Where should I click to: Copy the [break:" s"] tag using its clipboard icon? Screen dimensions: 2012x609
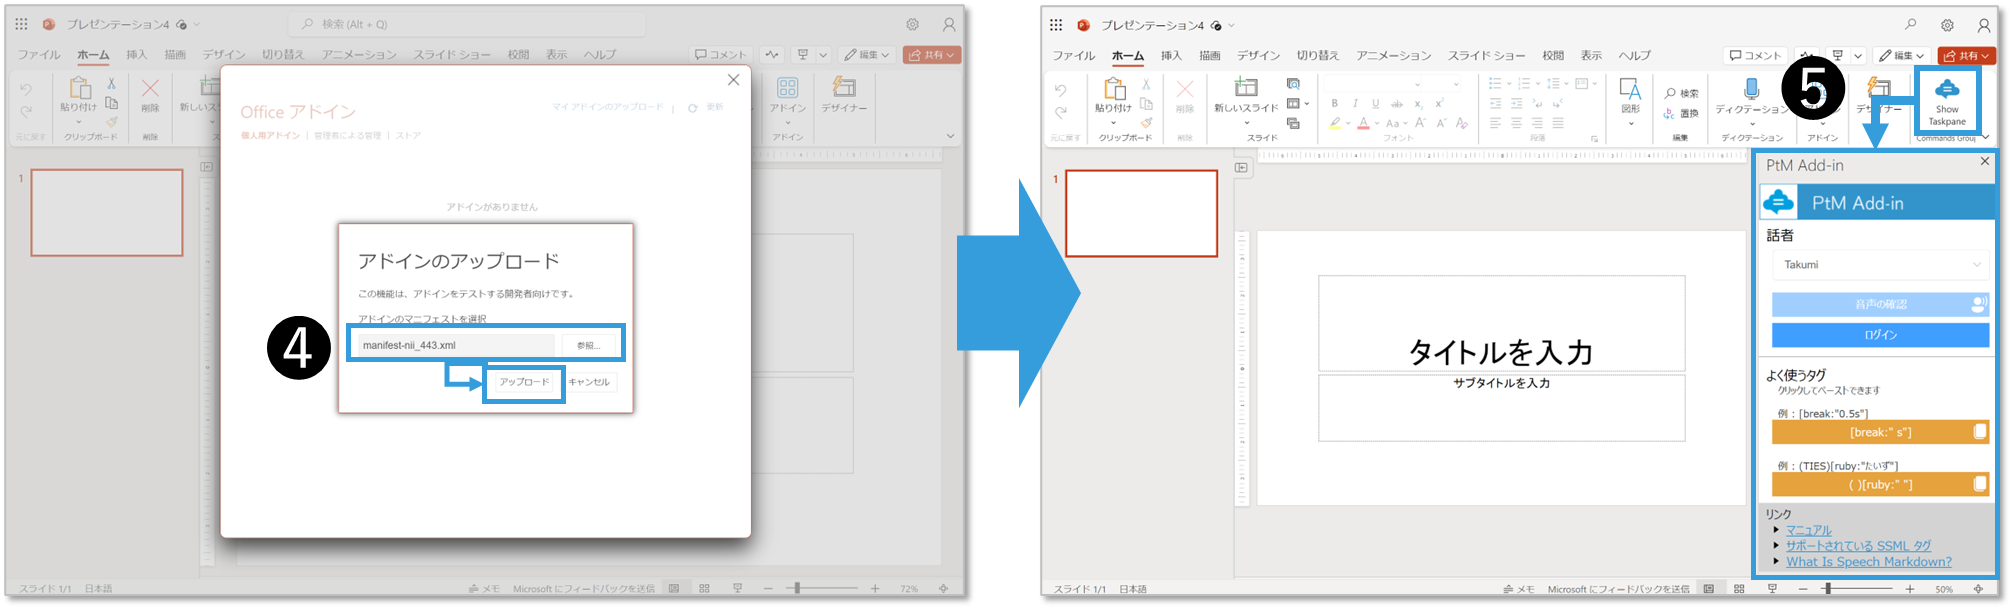click(1979, 432)
